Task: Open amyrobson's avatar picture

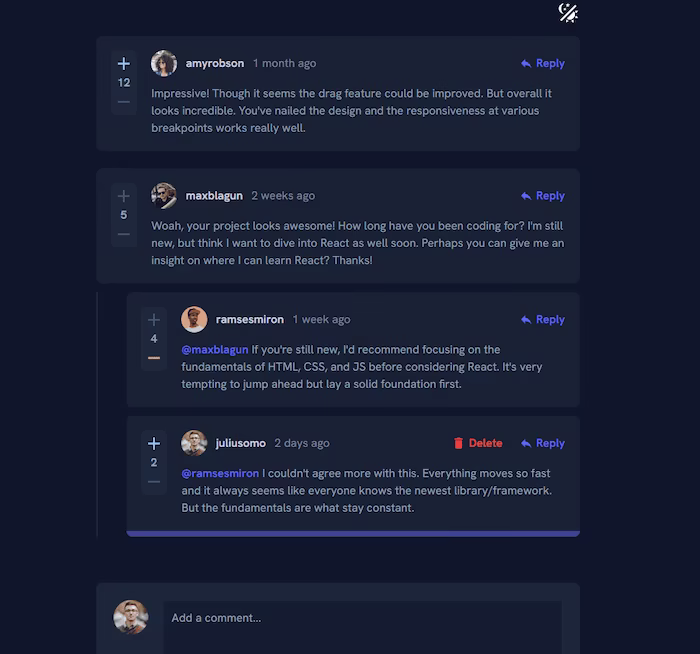Action: click(164, 63)
